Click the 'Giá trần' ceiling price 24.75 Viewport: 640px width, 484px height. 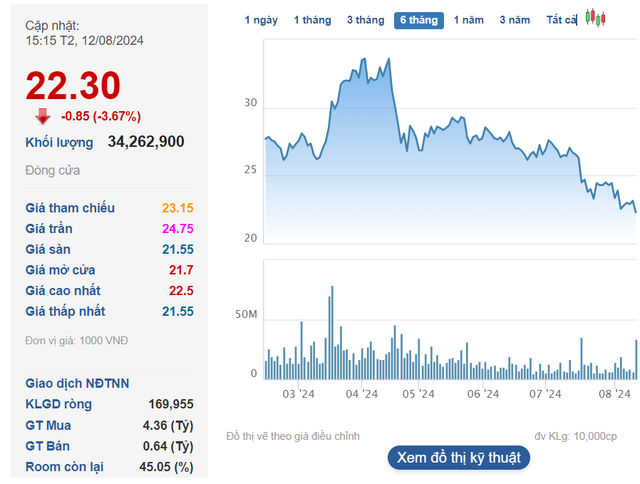pos(177,229)
